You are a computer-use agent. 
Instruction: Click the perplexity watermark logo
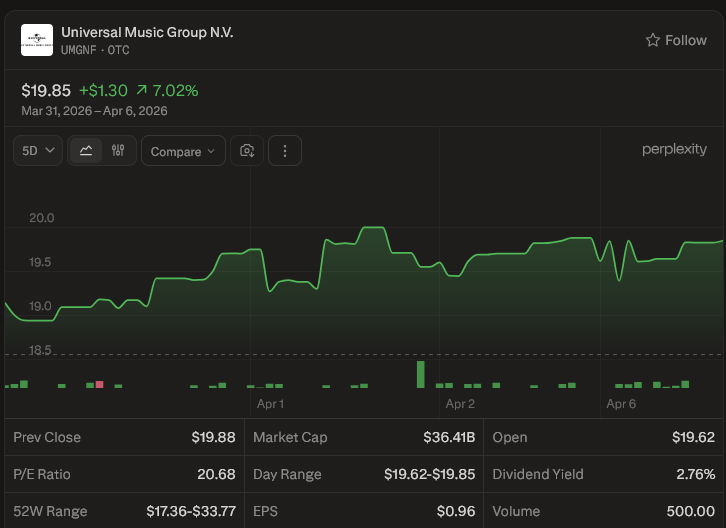click(674, 149)
